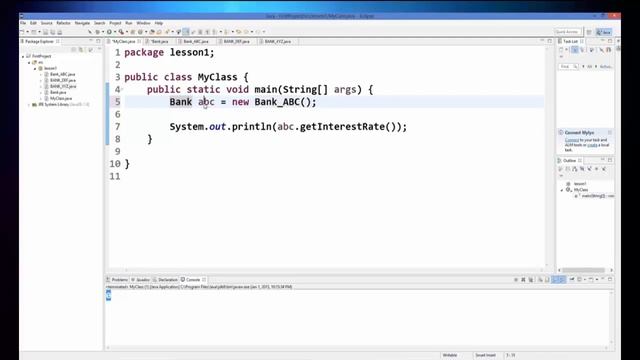Open the Refactor menu

pos(63,23)
